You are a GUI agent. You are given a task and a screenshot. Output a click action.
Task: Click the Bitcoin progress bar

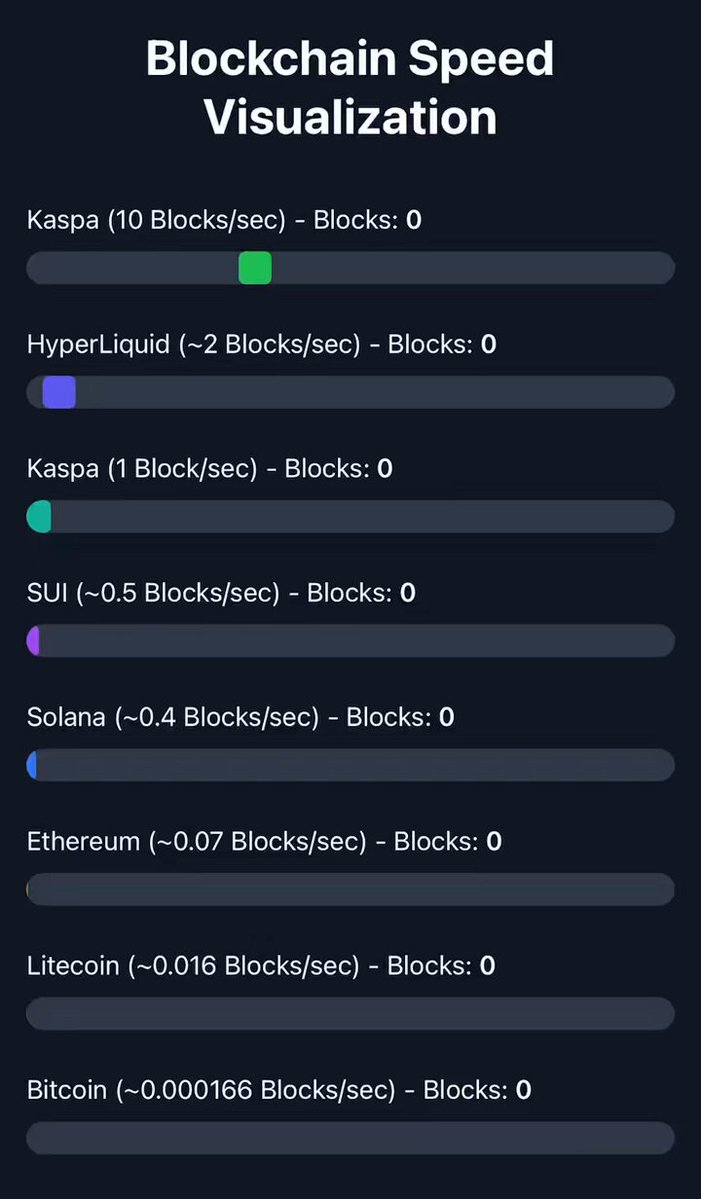tap(350, 1137)
